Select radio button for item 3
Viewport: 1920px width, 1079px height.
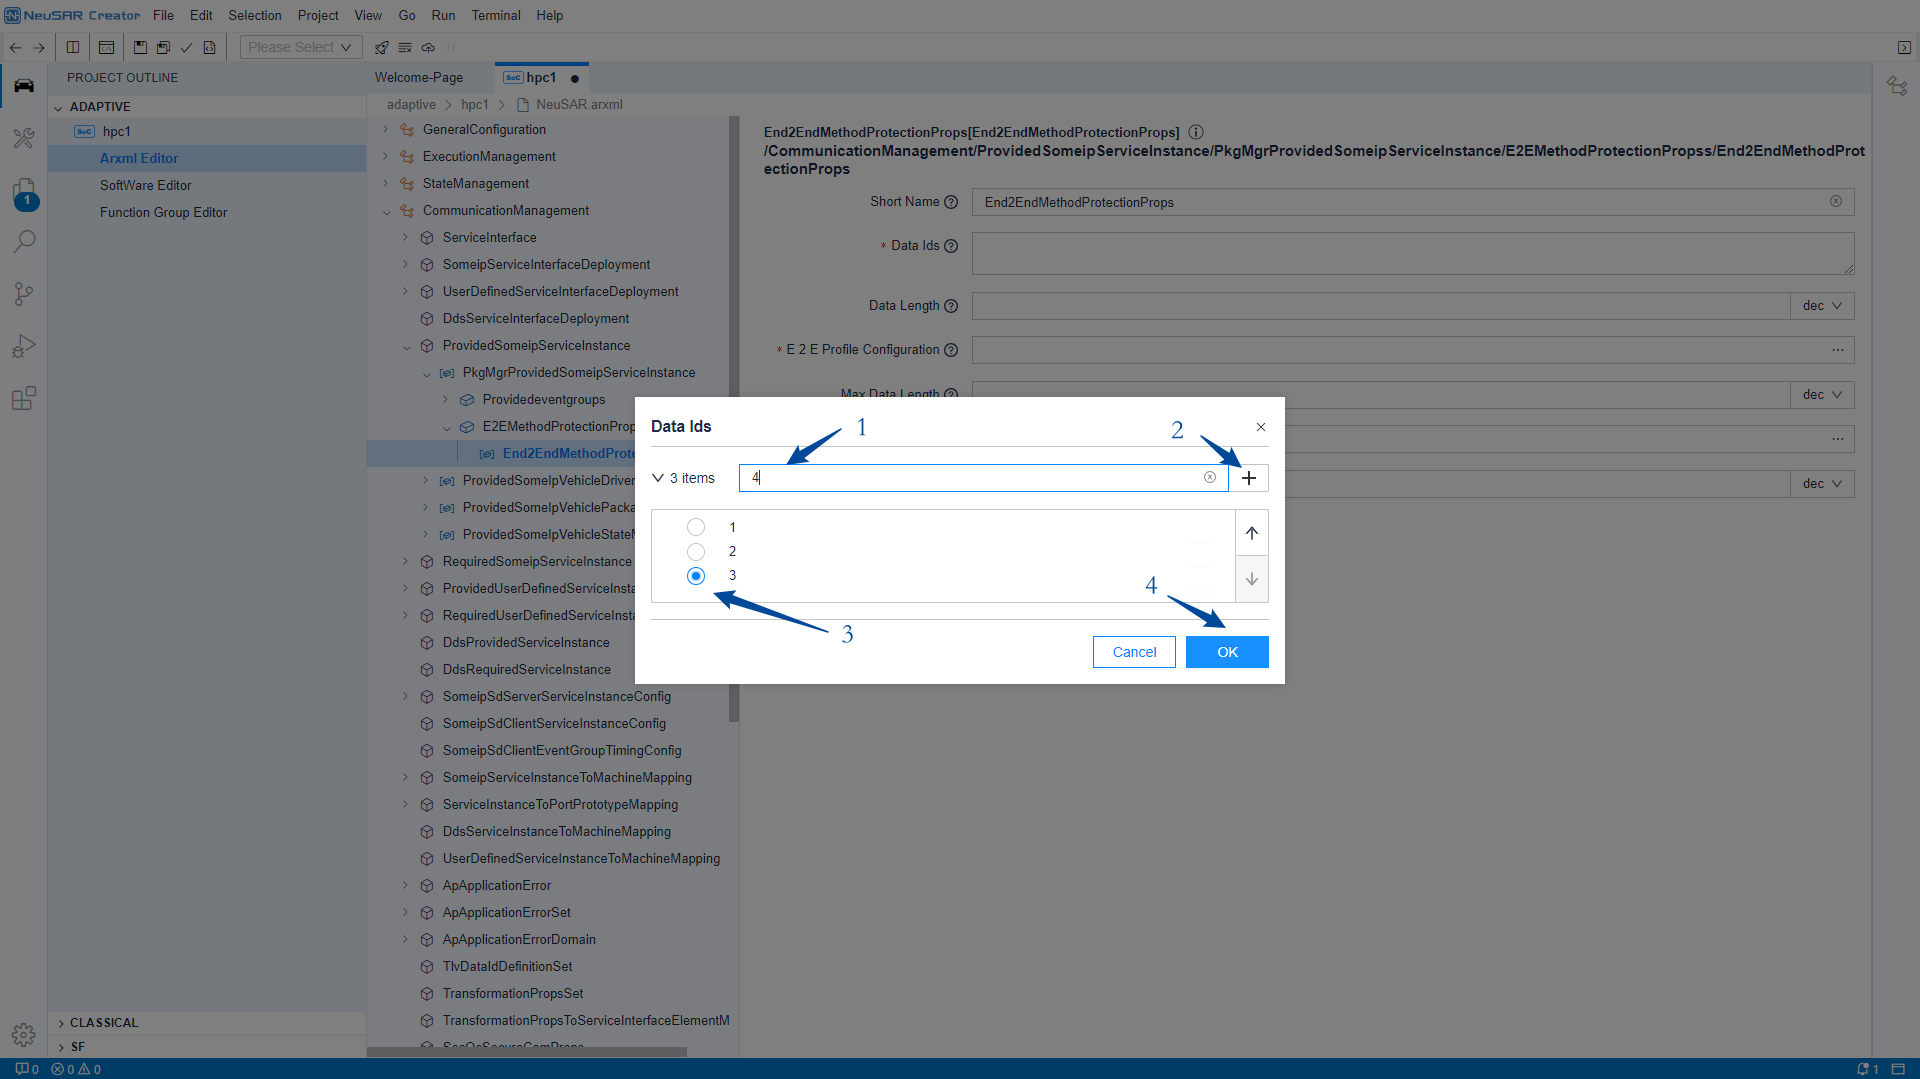click(696, 576)
